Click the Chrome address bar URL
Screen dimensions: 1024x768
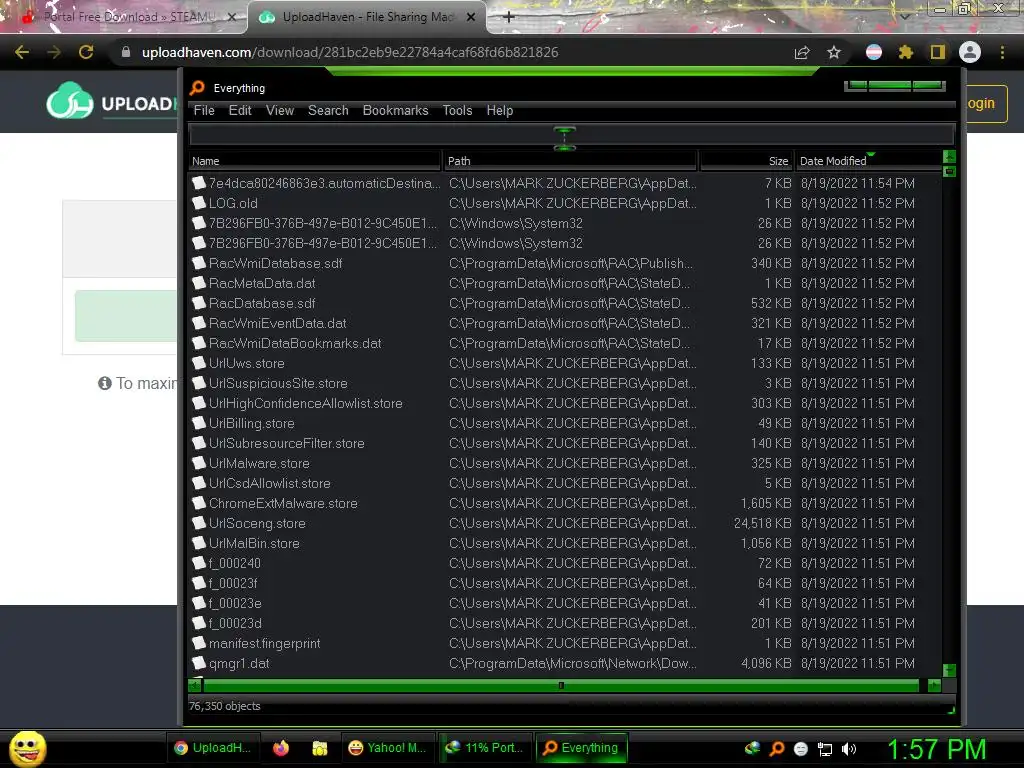click(x=350, y=52)
